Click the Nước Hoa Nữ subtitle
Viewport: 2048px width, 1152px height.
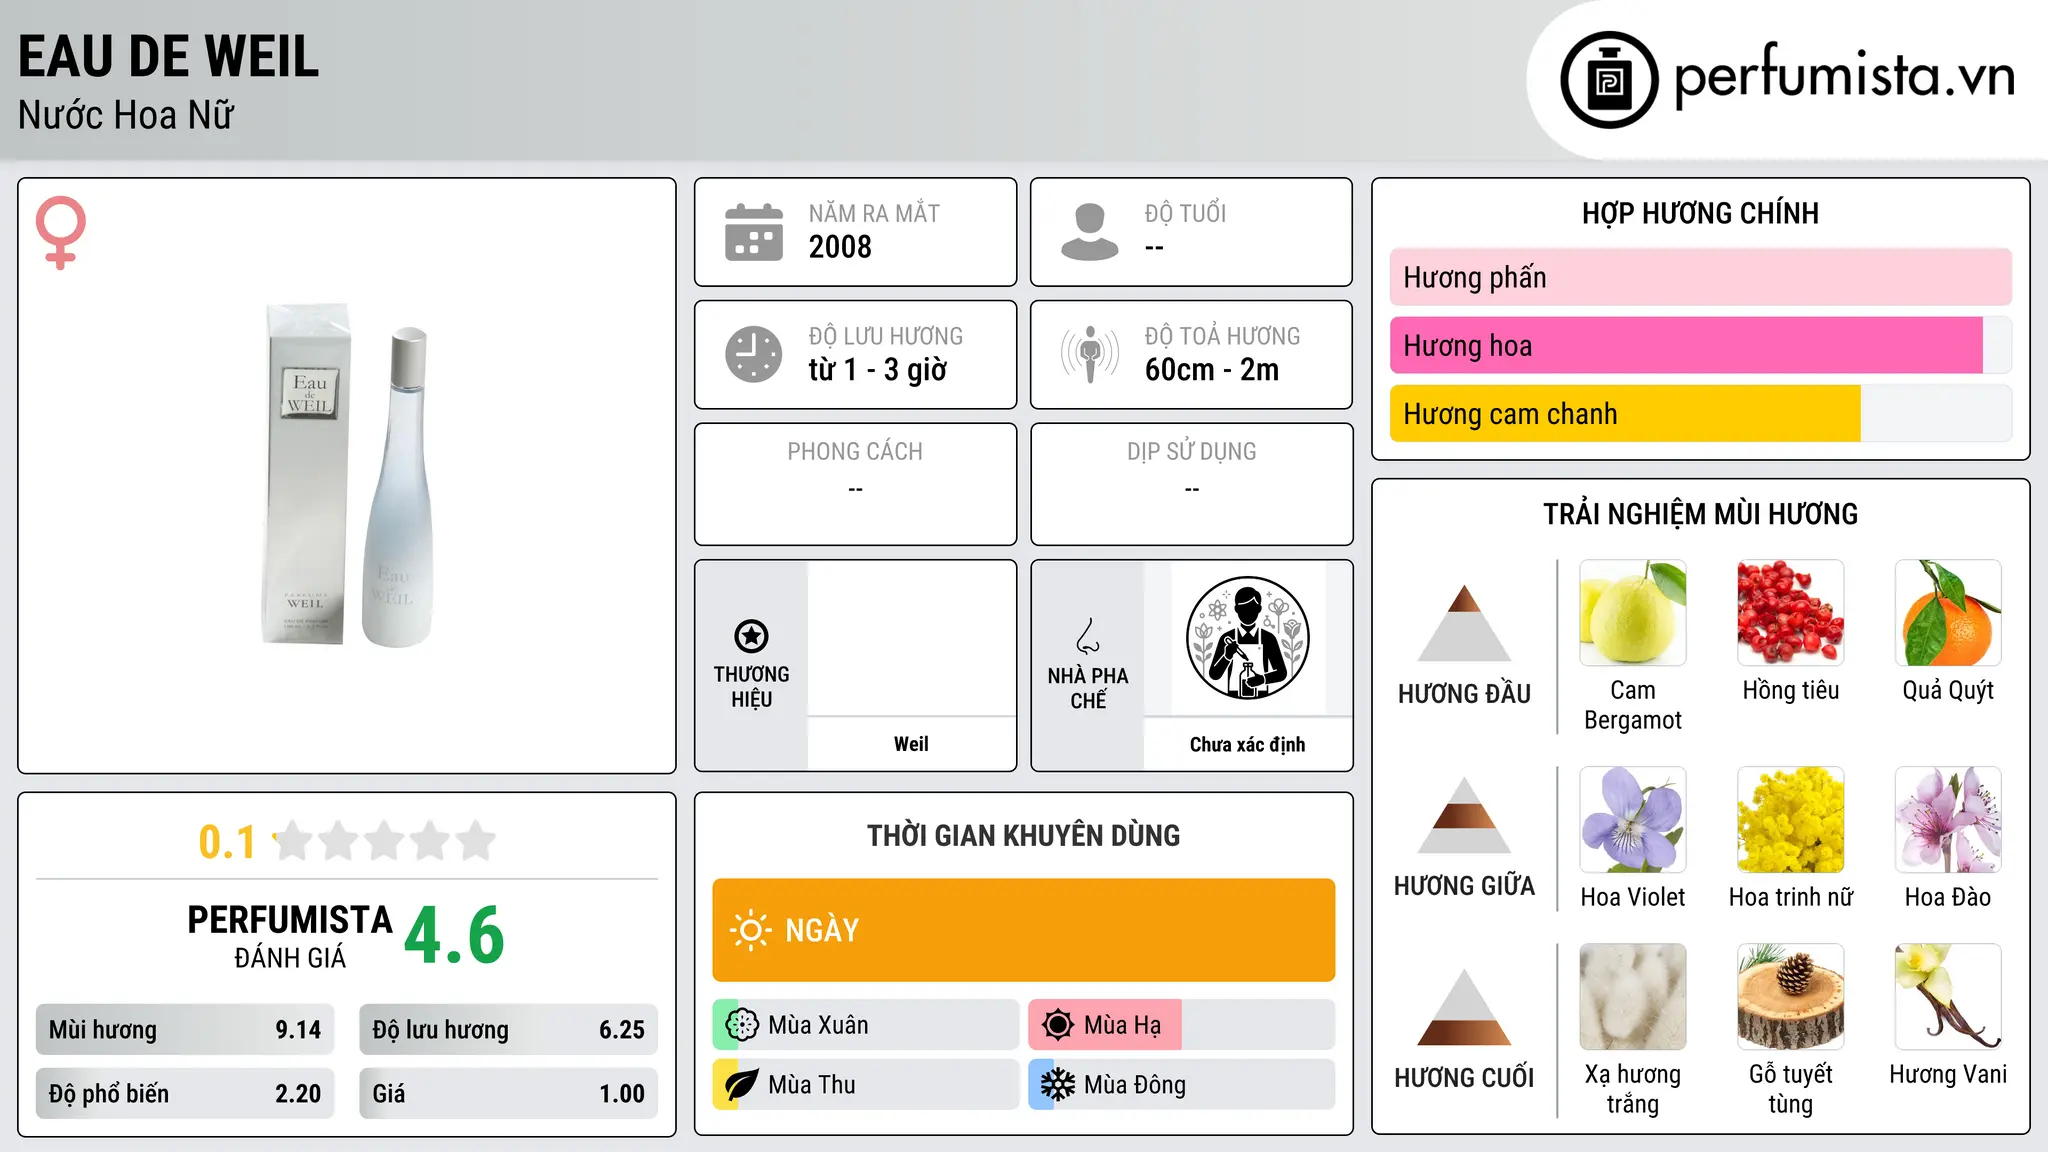(x=126, y=115)
